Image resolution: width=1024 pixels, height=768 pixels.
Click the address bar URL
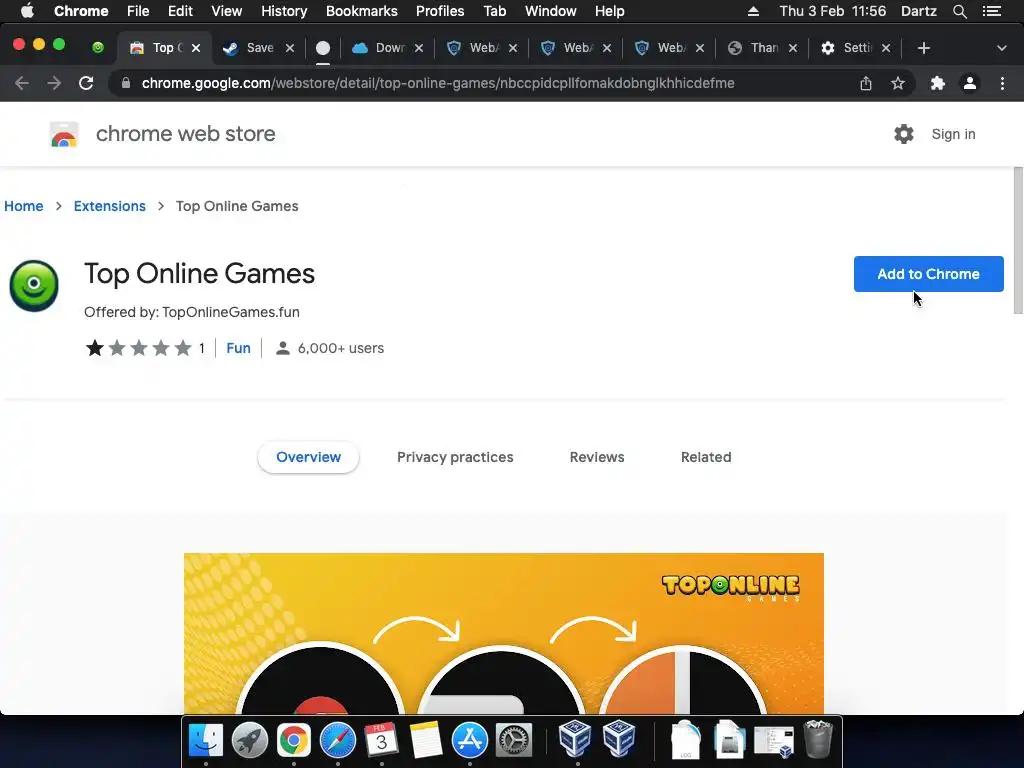point(438,83)
